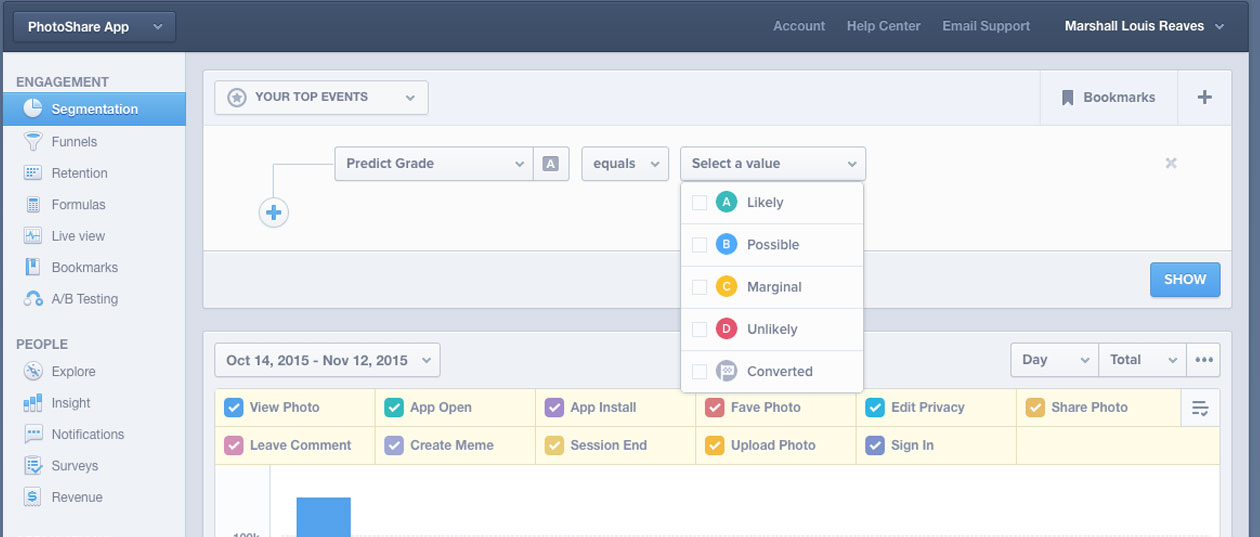Click the plus icon to add bookmark
1260x537 pixels.
(1204, 97)
